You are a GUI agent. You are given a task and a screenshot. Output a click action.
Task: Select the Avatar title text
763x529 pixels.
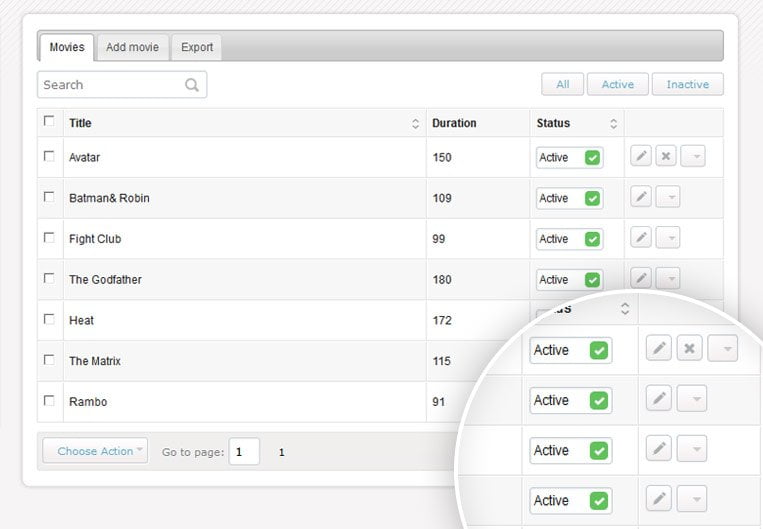(x=85, y=158)
